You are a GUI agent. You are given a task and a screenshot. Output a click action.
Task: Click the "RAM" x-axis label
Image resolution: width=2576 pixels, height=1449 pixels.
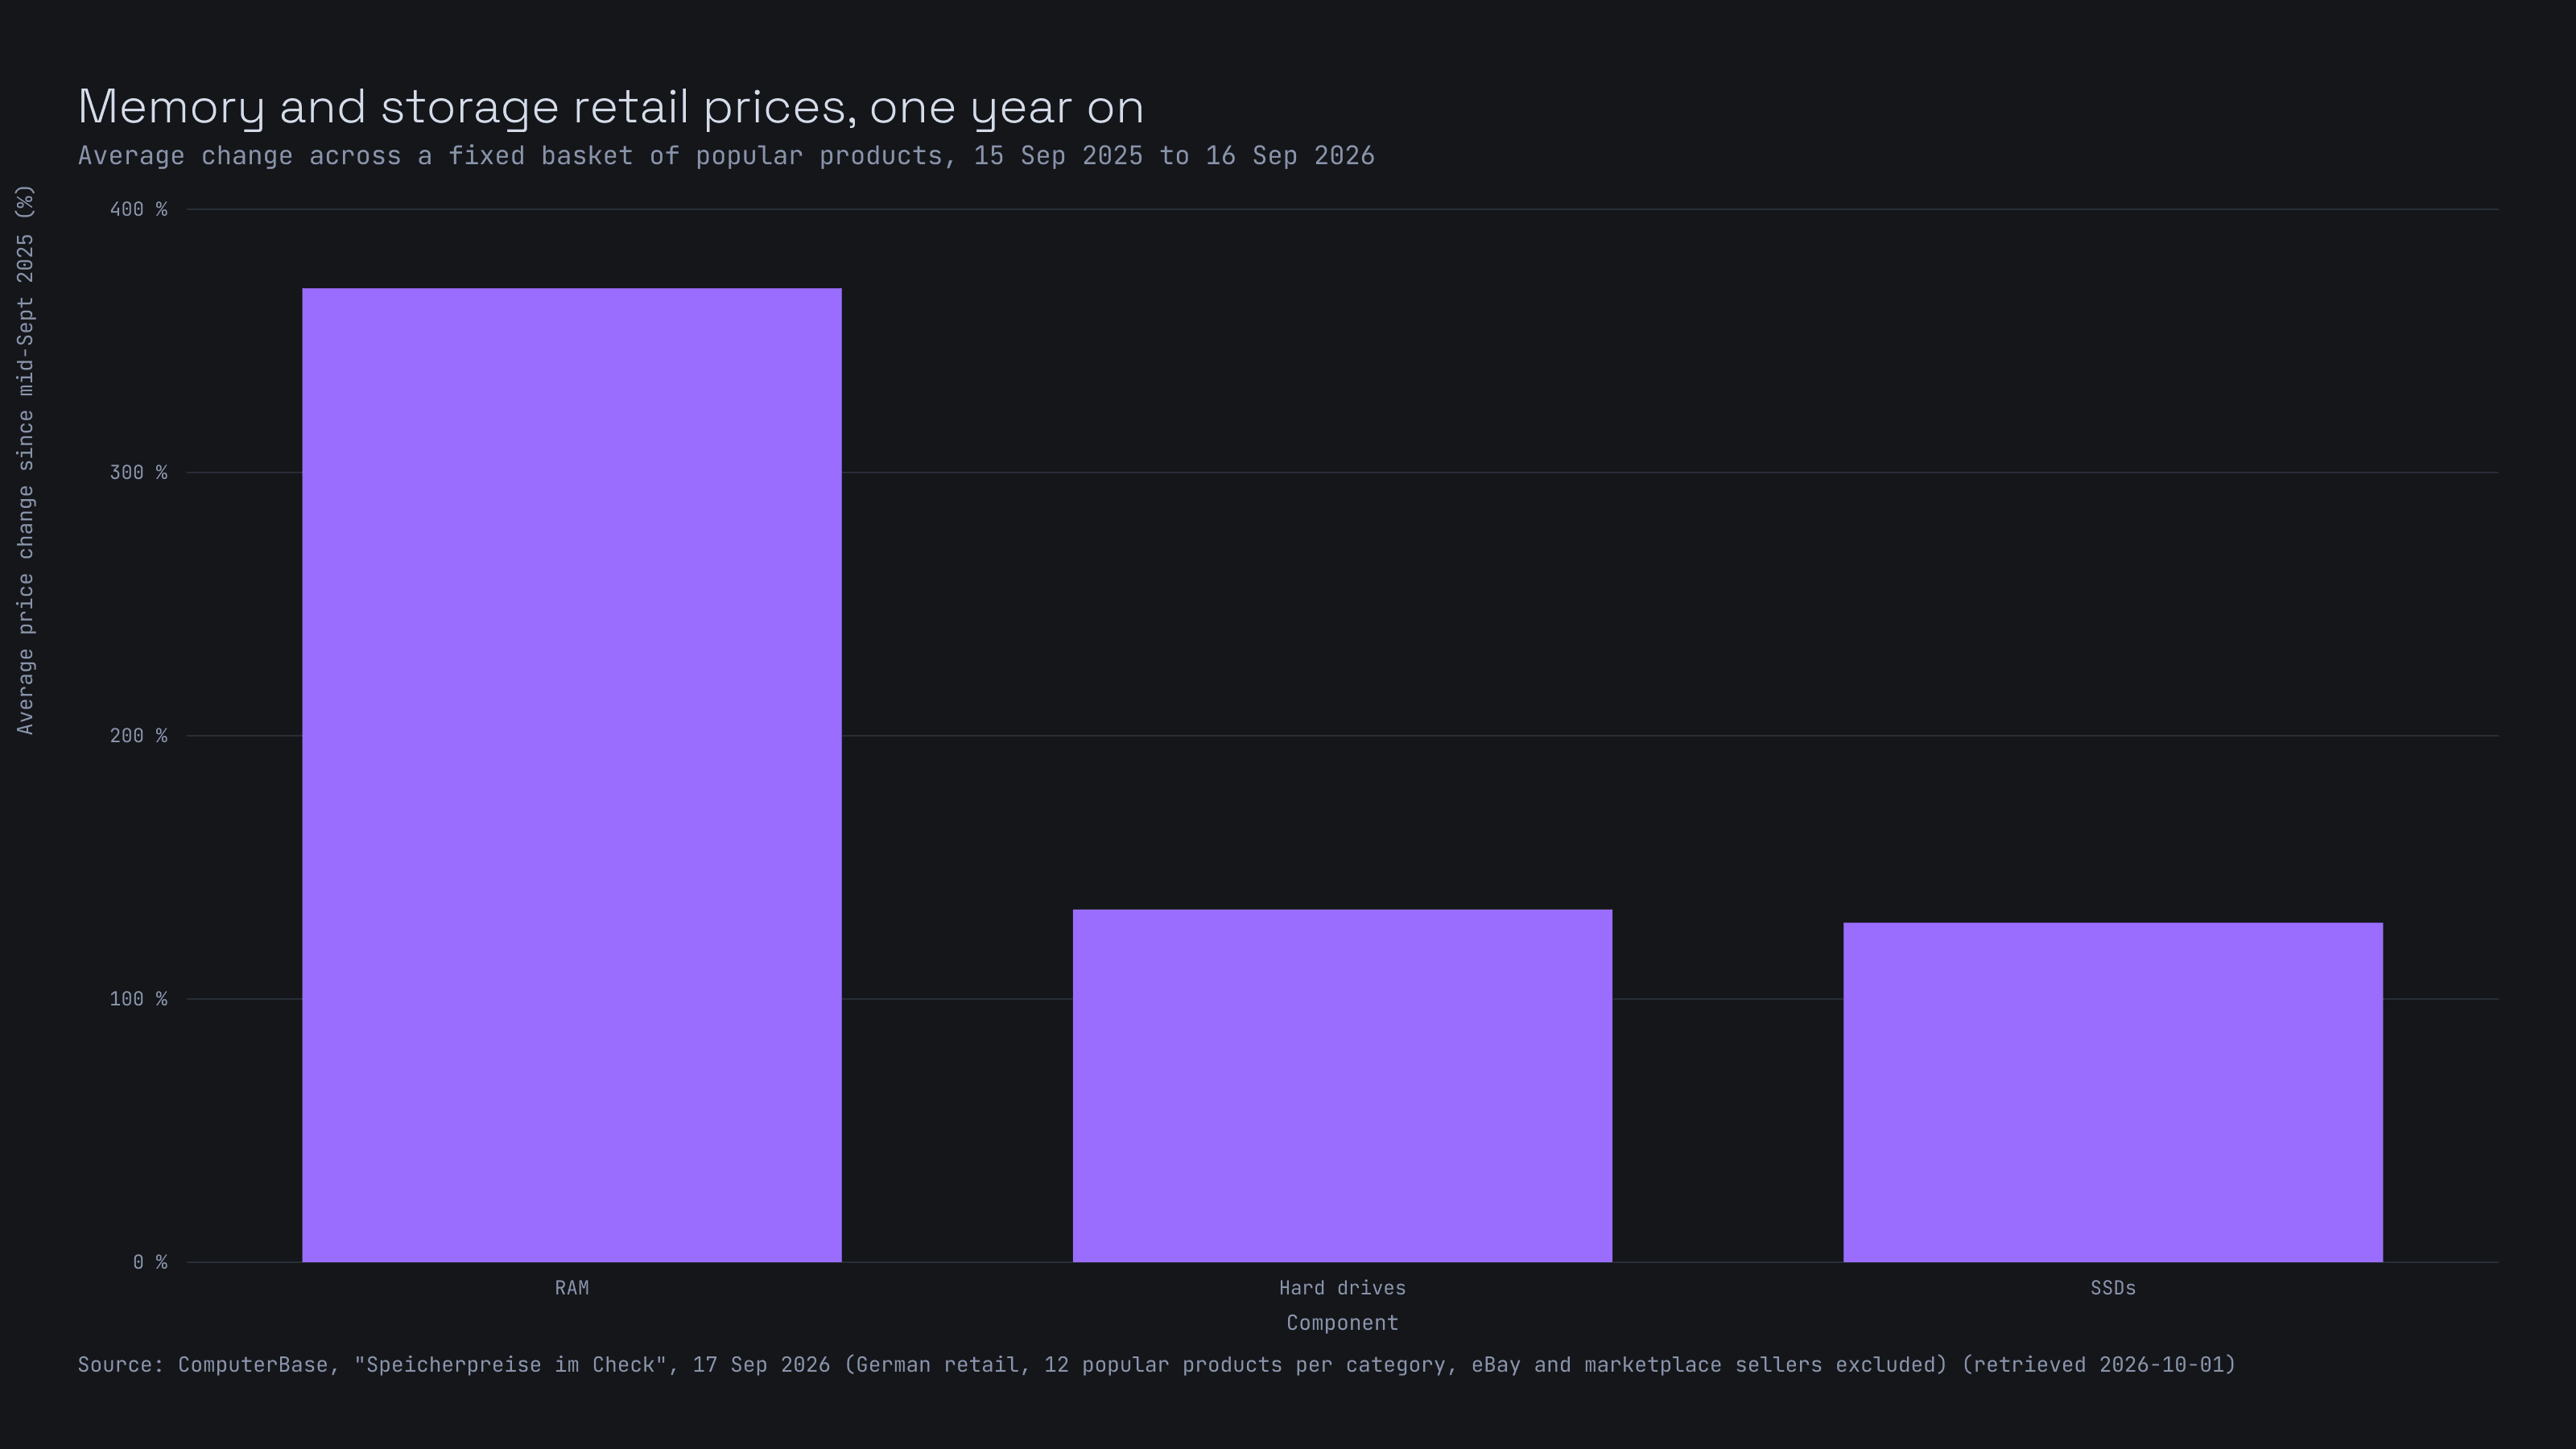pos(572,1288)
